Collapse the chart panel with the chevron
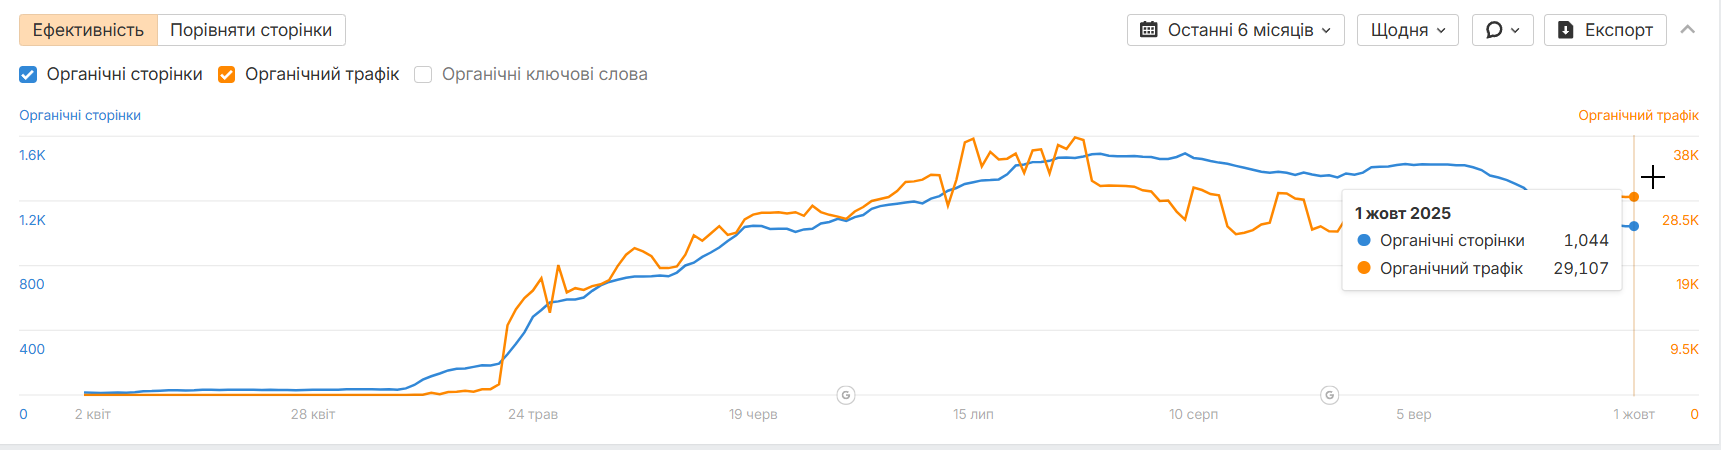Viewport: 1721px width, 450px height. pyautogui.click(x=1688, y=30)
